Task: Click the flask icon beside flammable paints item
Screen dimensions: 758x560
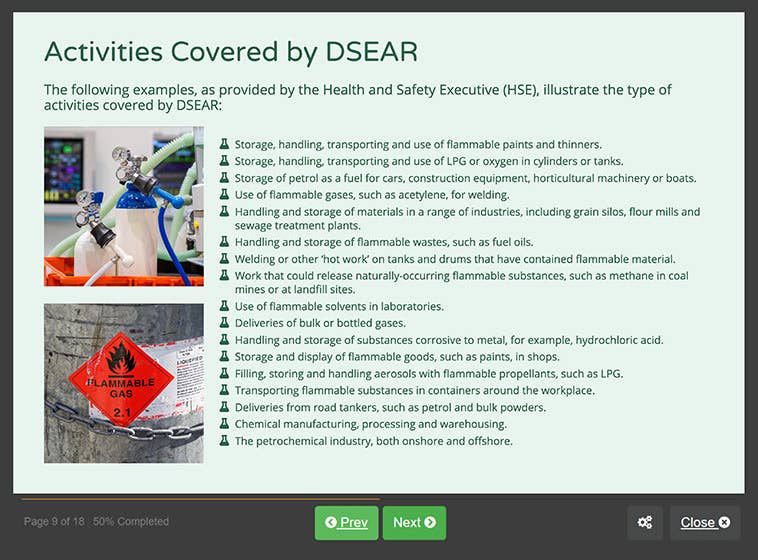Action: pos(225,144)
